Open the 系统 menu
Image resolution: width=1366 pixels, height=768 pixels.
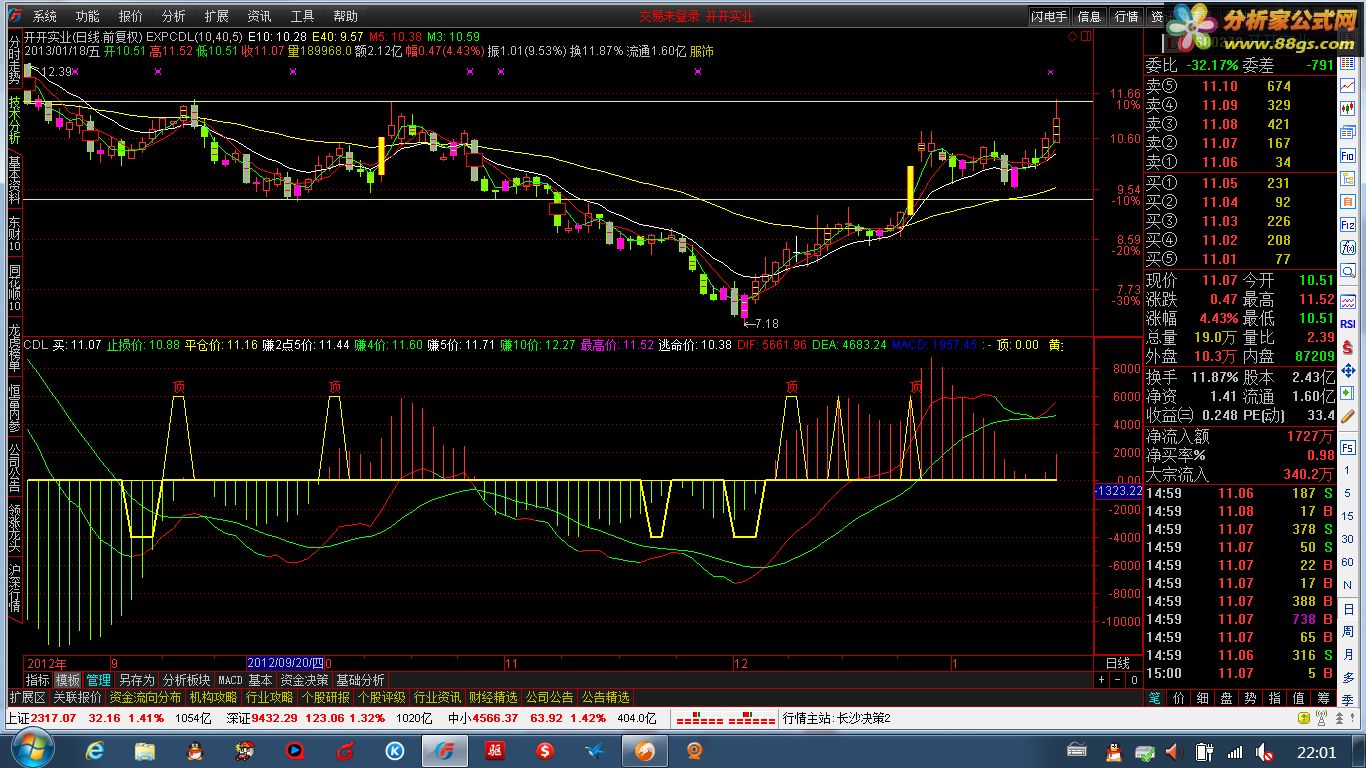44,16
